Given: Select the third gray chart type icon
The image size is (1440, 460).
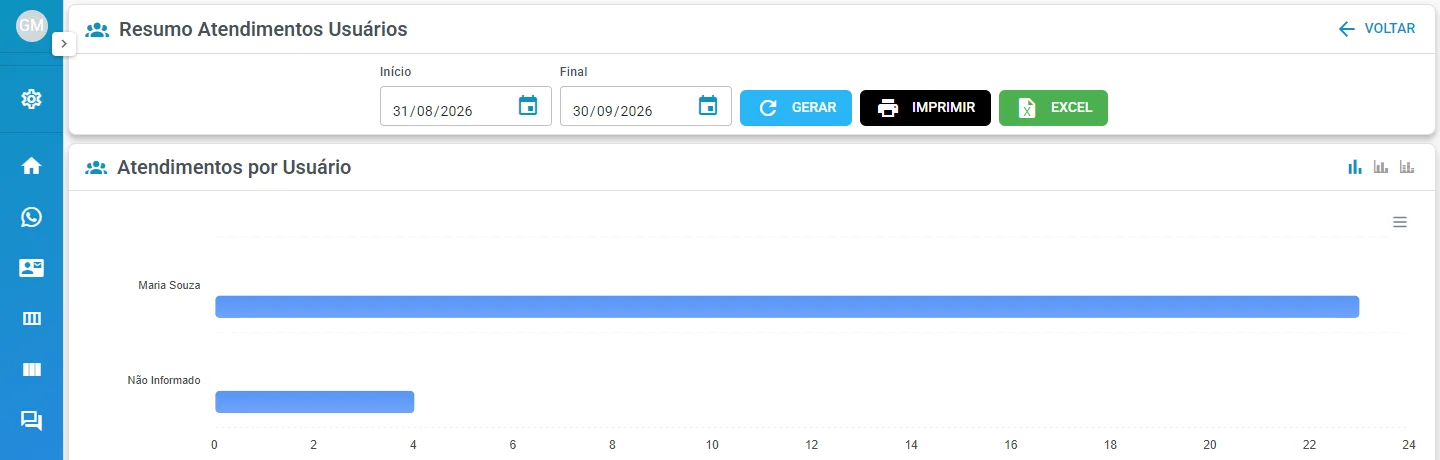Looking at the screenshot, I should (1407, 167).
